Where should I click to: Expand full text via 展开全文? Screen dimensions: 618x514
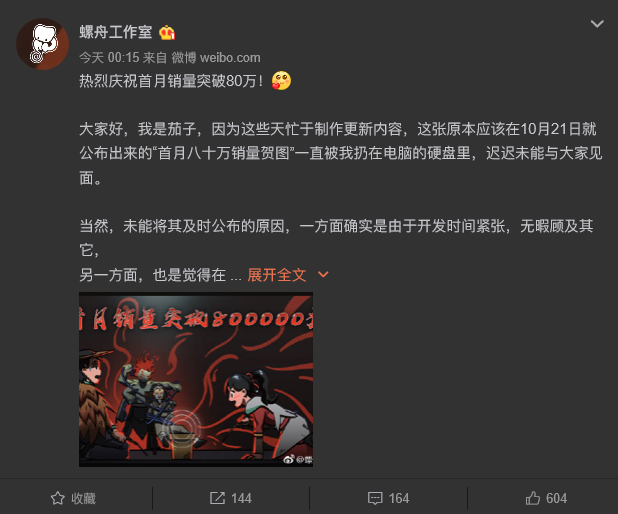coord(277,275)
